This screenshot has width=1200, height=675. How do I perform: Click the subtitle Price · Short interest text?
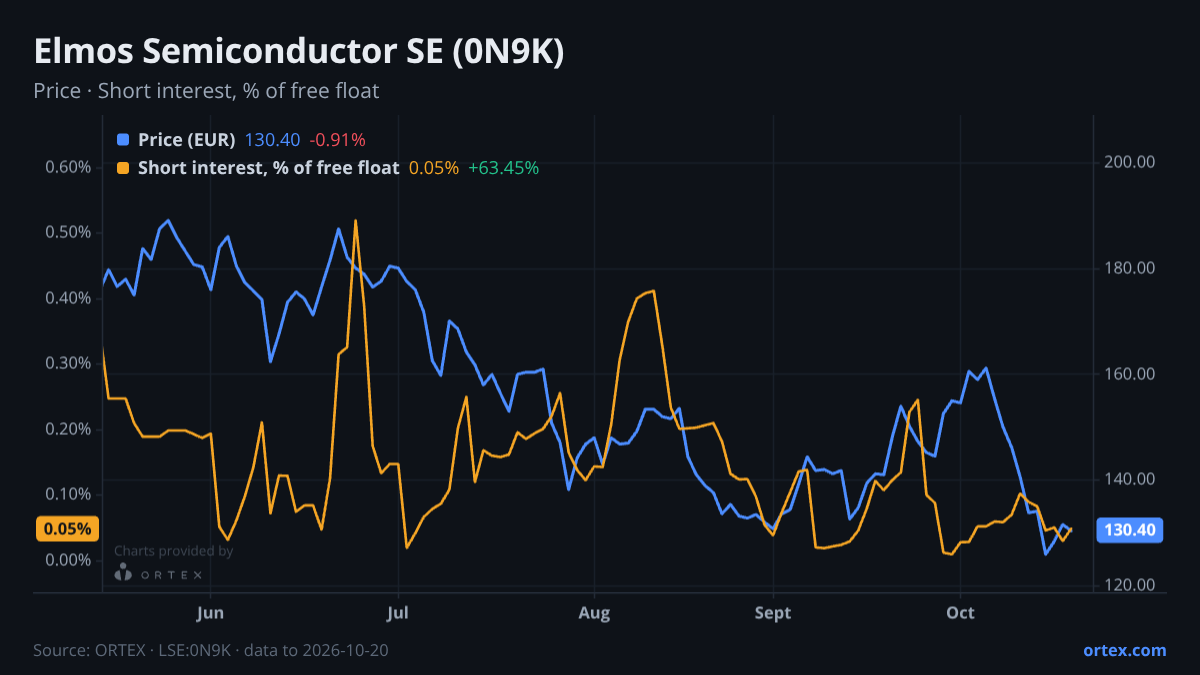tap(206, 91)
